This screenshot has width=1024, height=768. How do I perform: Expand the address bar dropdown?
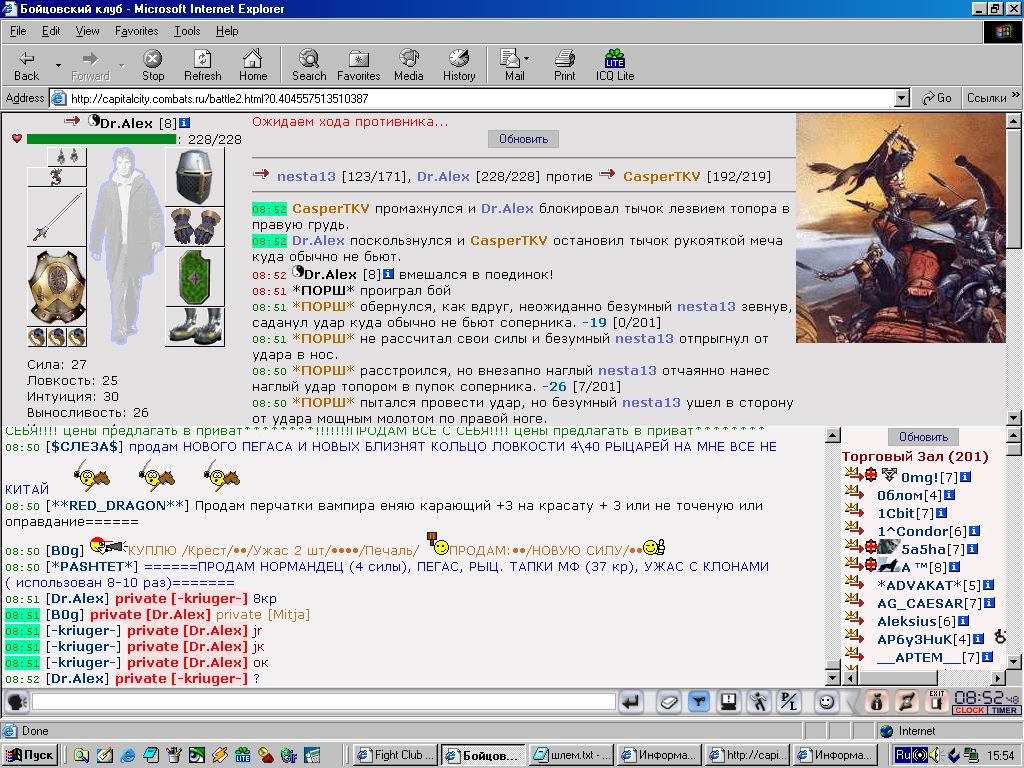(902, 99)
